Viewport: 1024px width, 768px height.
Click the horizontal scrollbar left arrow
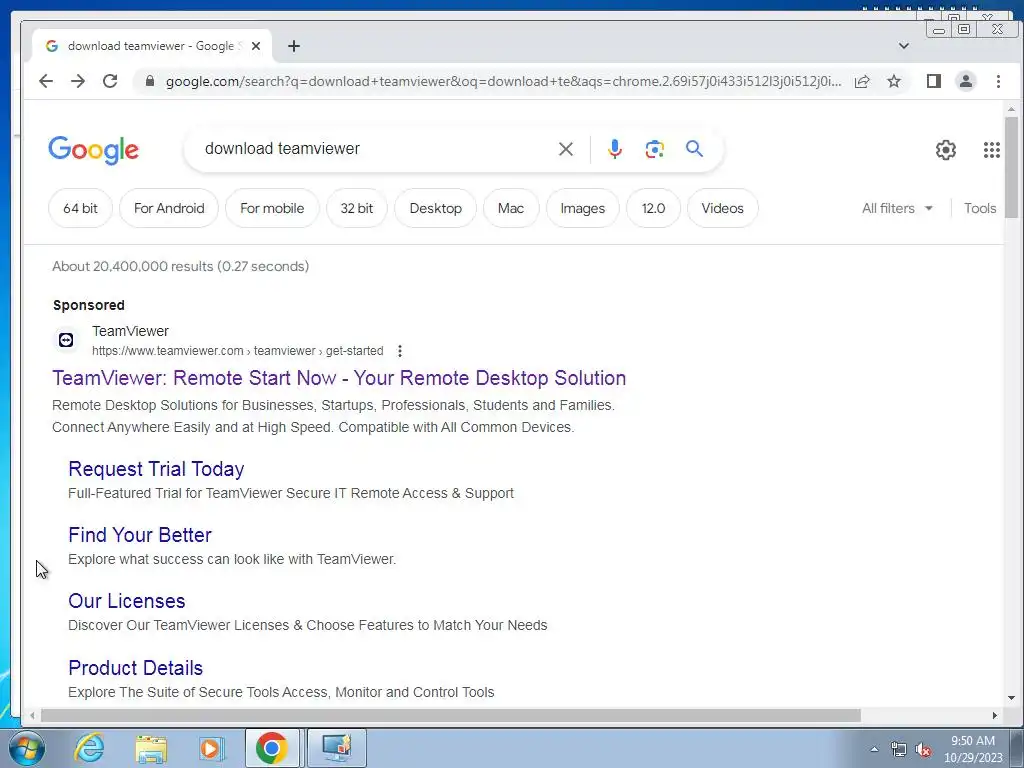coord(31,716)
